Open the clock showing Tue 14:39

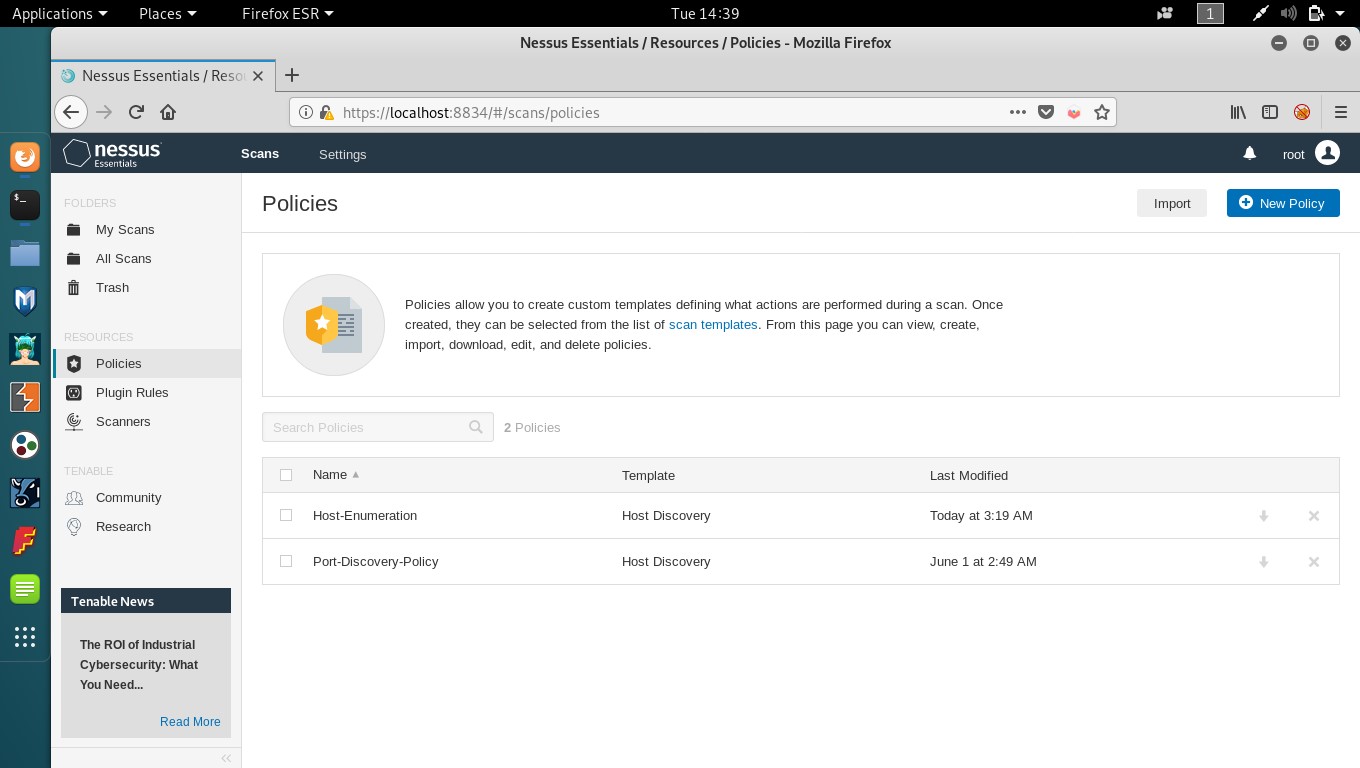(705, 13)
